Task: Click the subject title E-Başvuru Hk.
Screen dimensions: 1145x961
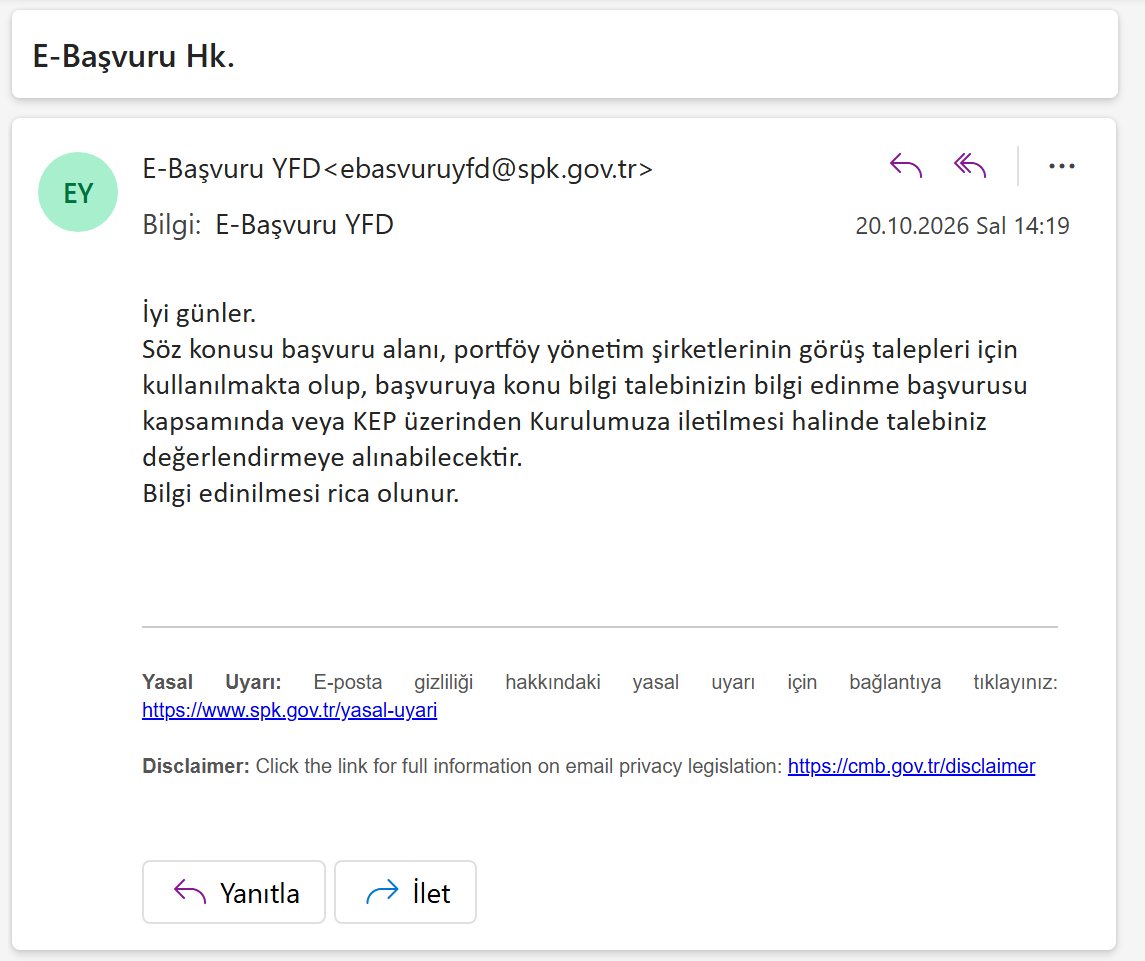Action: [134, 56]
